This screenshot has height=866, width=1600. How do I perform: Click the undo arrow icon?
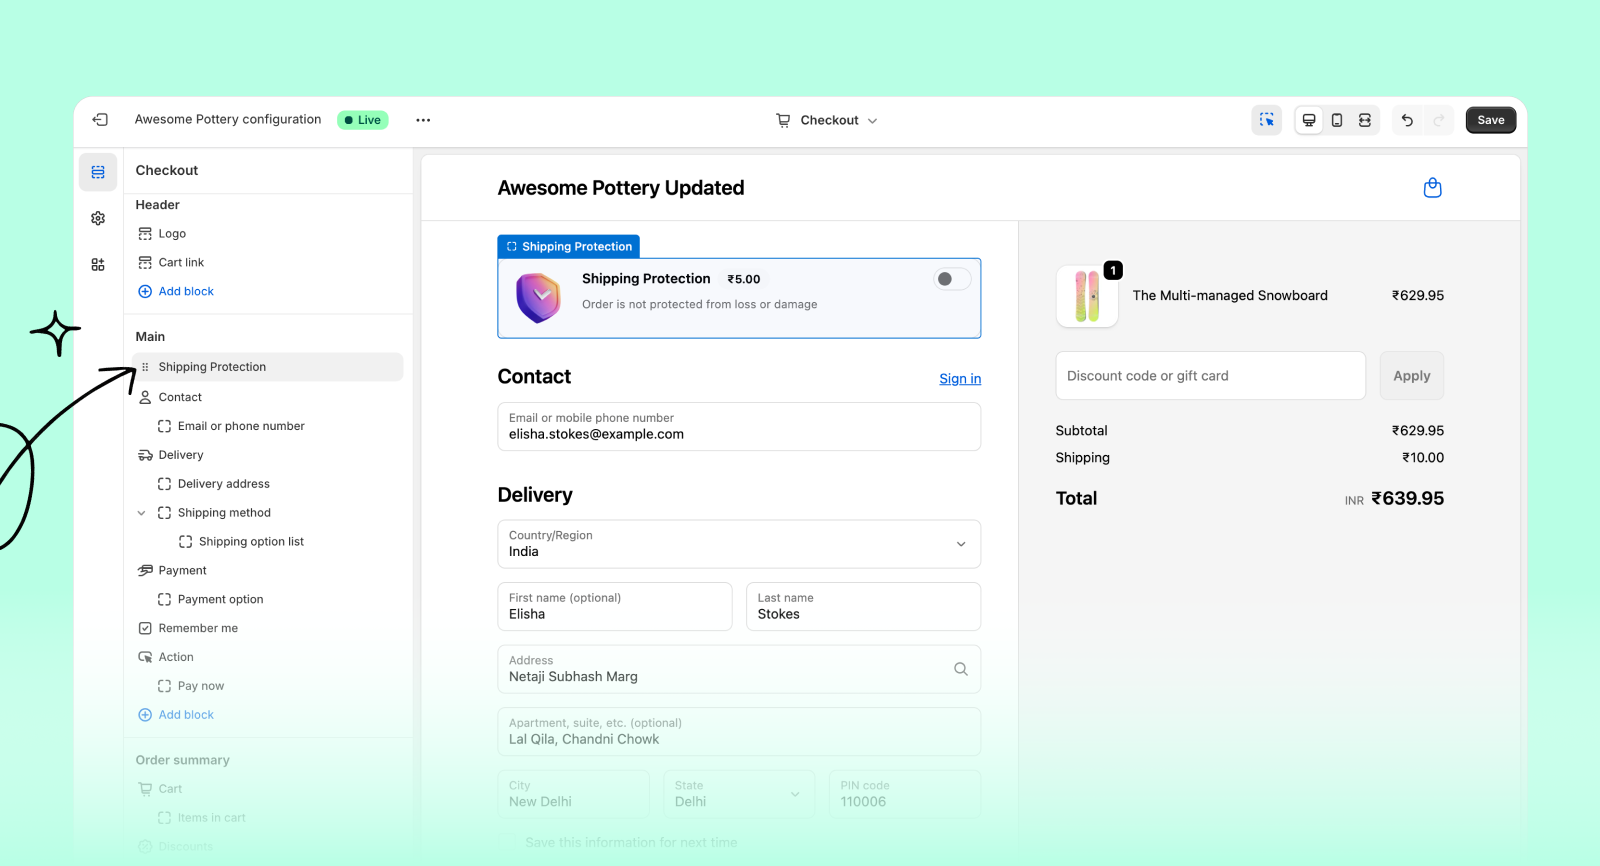coord(1407,120)
